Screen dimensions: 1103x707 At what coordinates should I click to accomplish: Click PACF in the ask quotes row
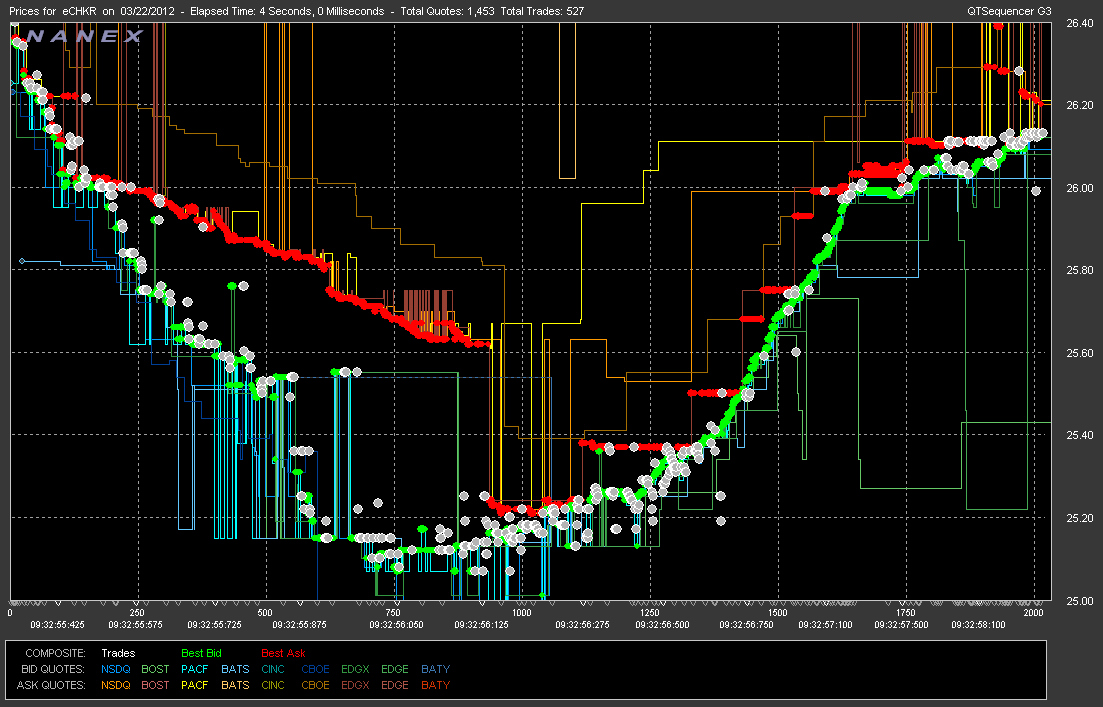coord(196,685)
